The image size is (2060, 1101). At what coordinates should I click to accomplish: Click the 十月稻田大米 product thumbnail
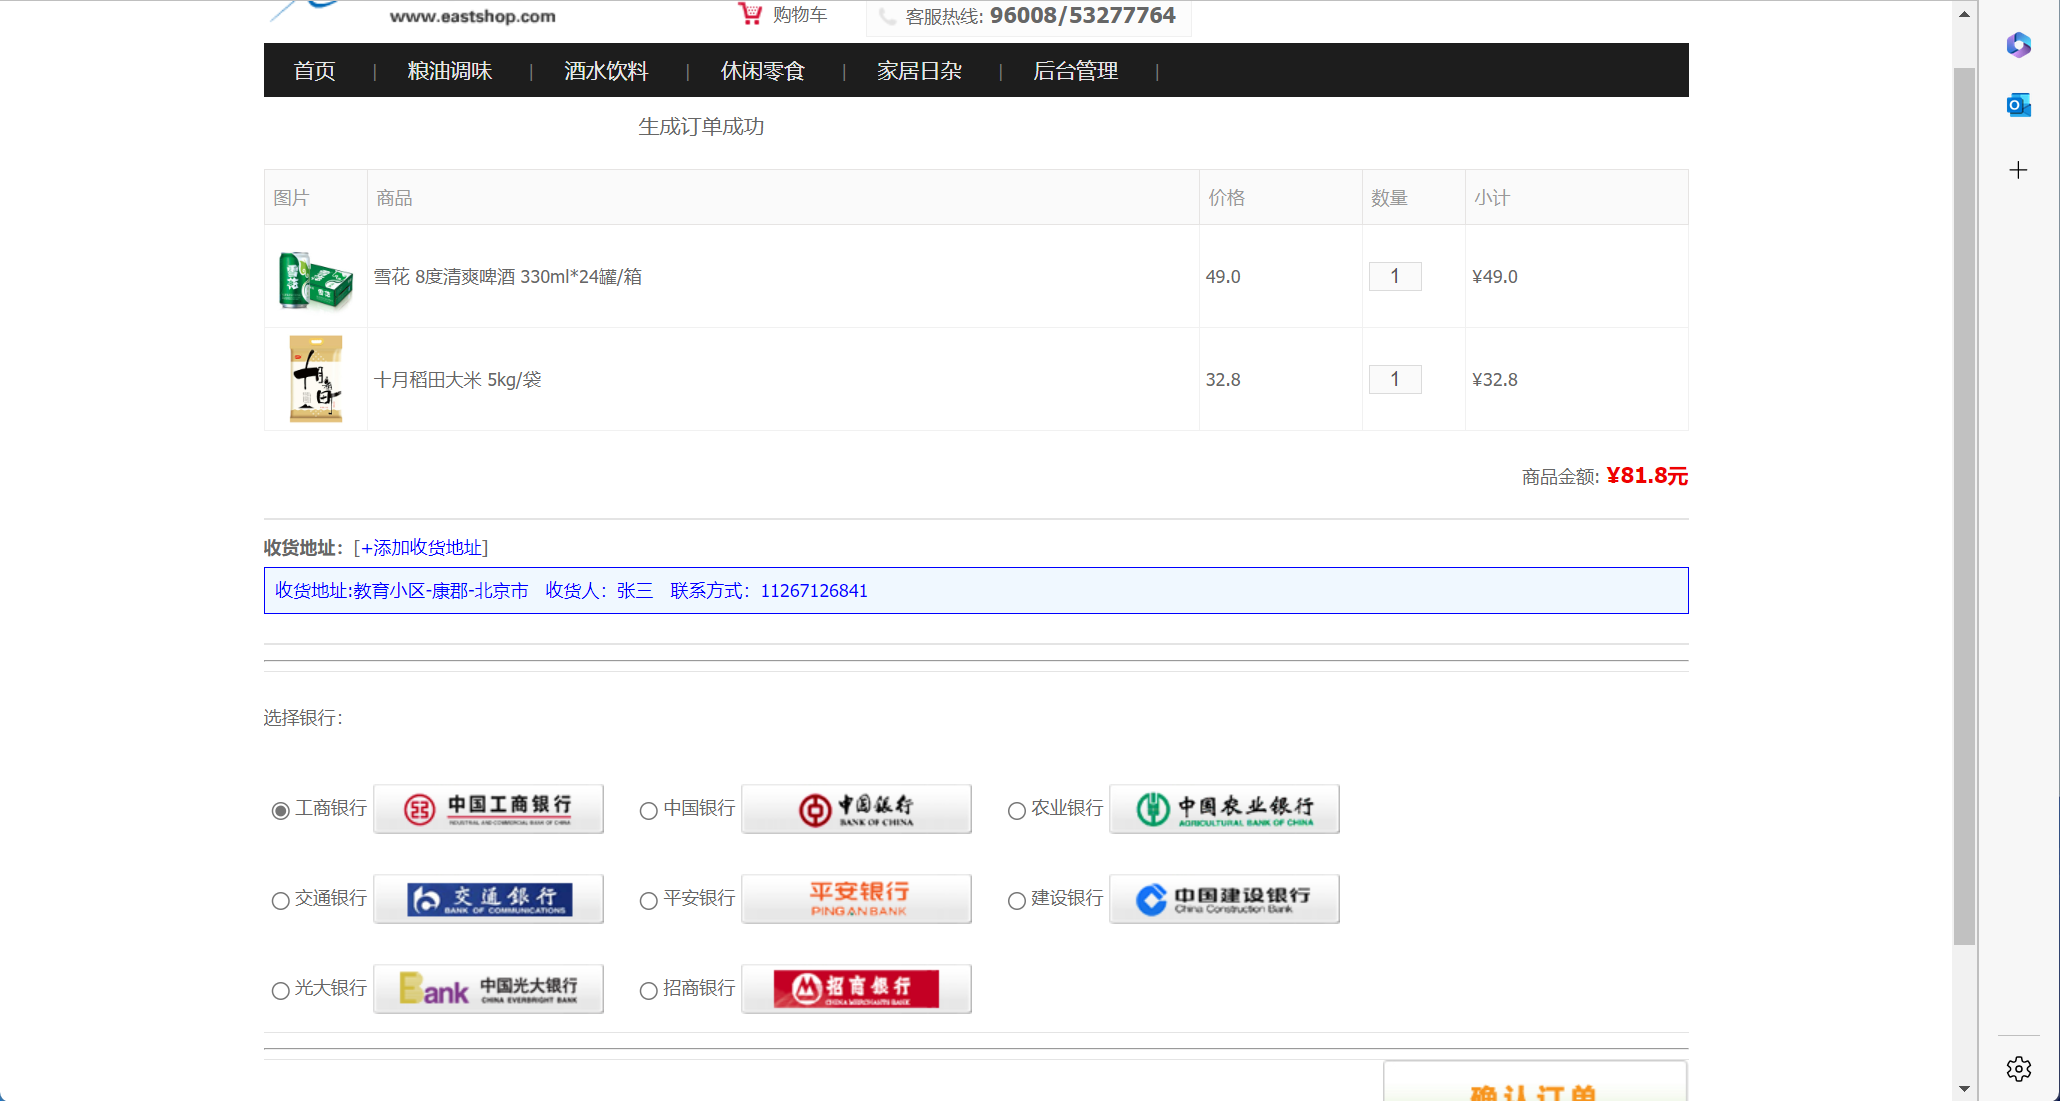click(x=316, y=379)
